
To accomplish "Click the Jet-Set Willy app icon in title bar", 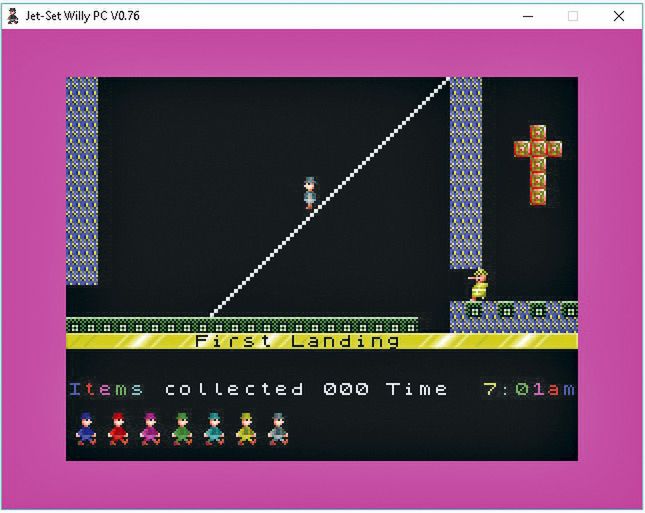I will coord(13,16).
